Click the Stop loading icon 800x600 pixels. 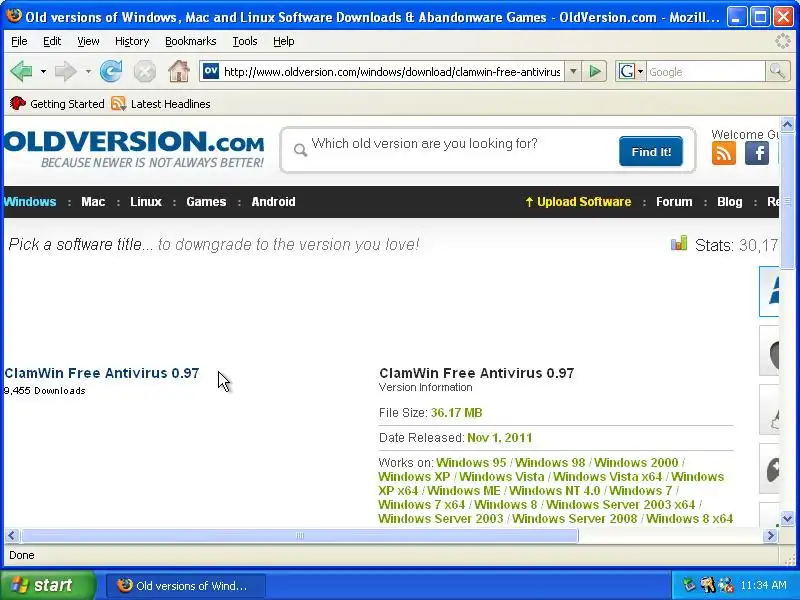pos(144,71)
